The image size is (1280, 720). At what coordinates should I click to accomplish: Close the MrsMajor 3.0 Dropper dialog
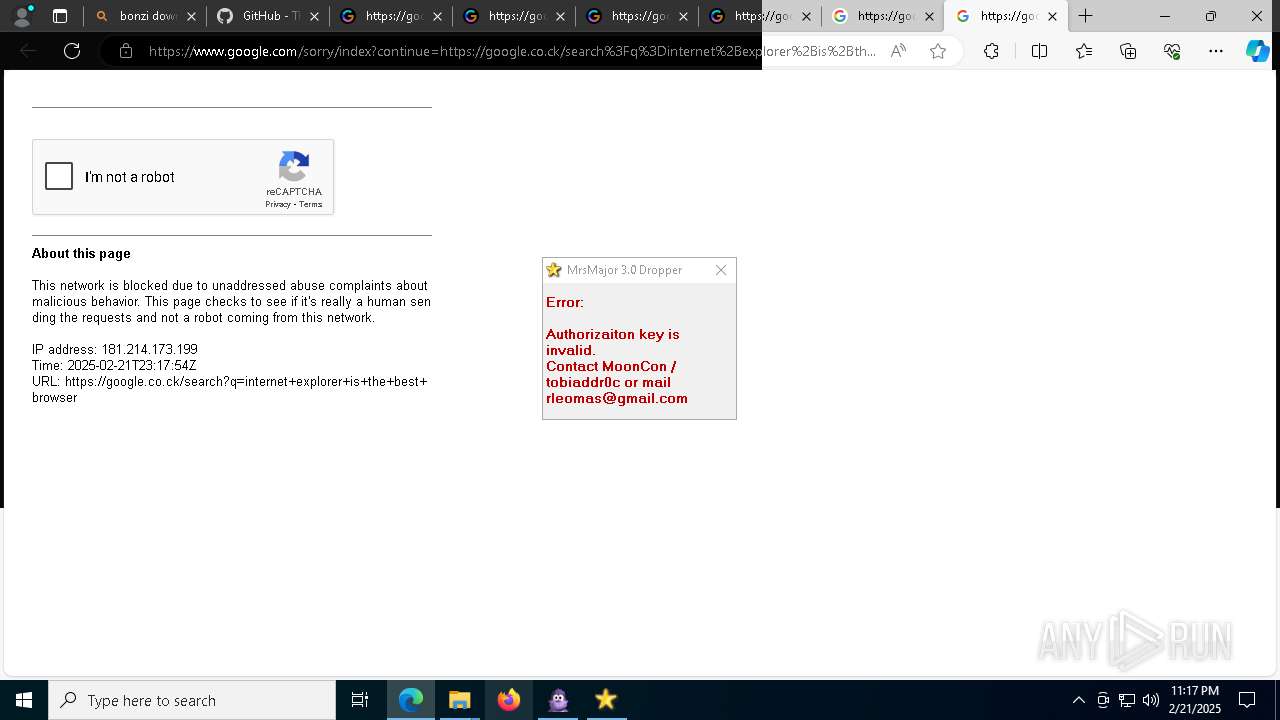point(721,270)
